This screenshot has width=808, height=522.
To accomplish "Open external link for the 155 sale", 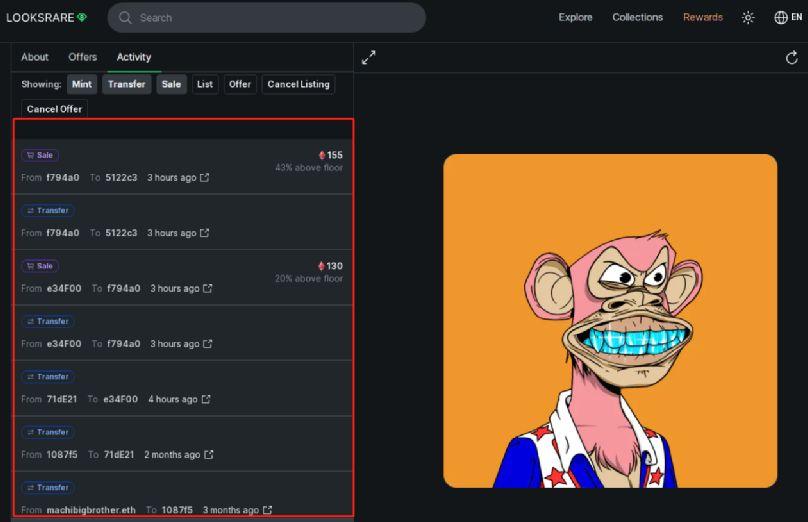I will [x=205, y=177].
